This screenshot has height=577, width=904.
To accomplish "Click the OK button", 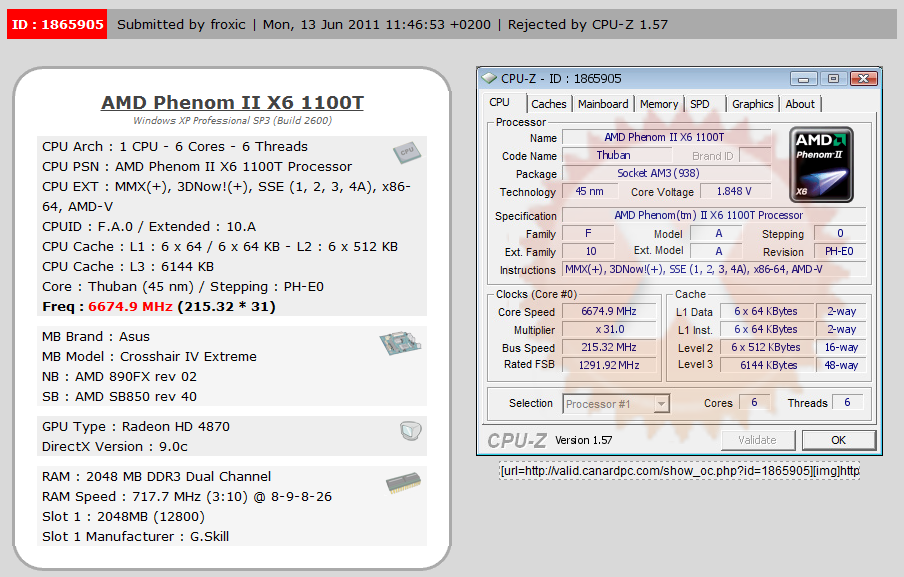I will [838, 440].
